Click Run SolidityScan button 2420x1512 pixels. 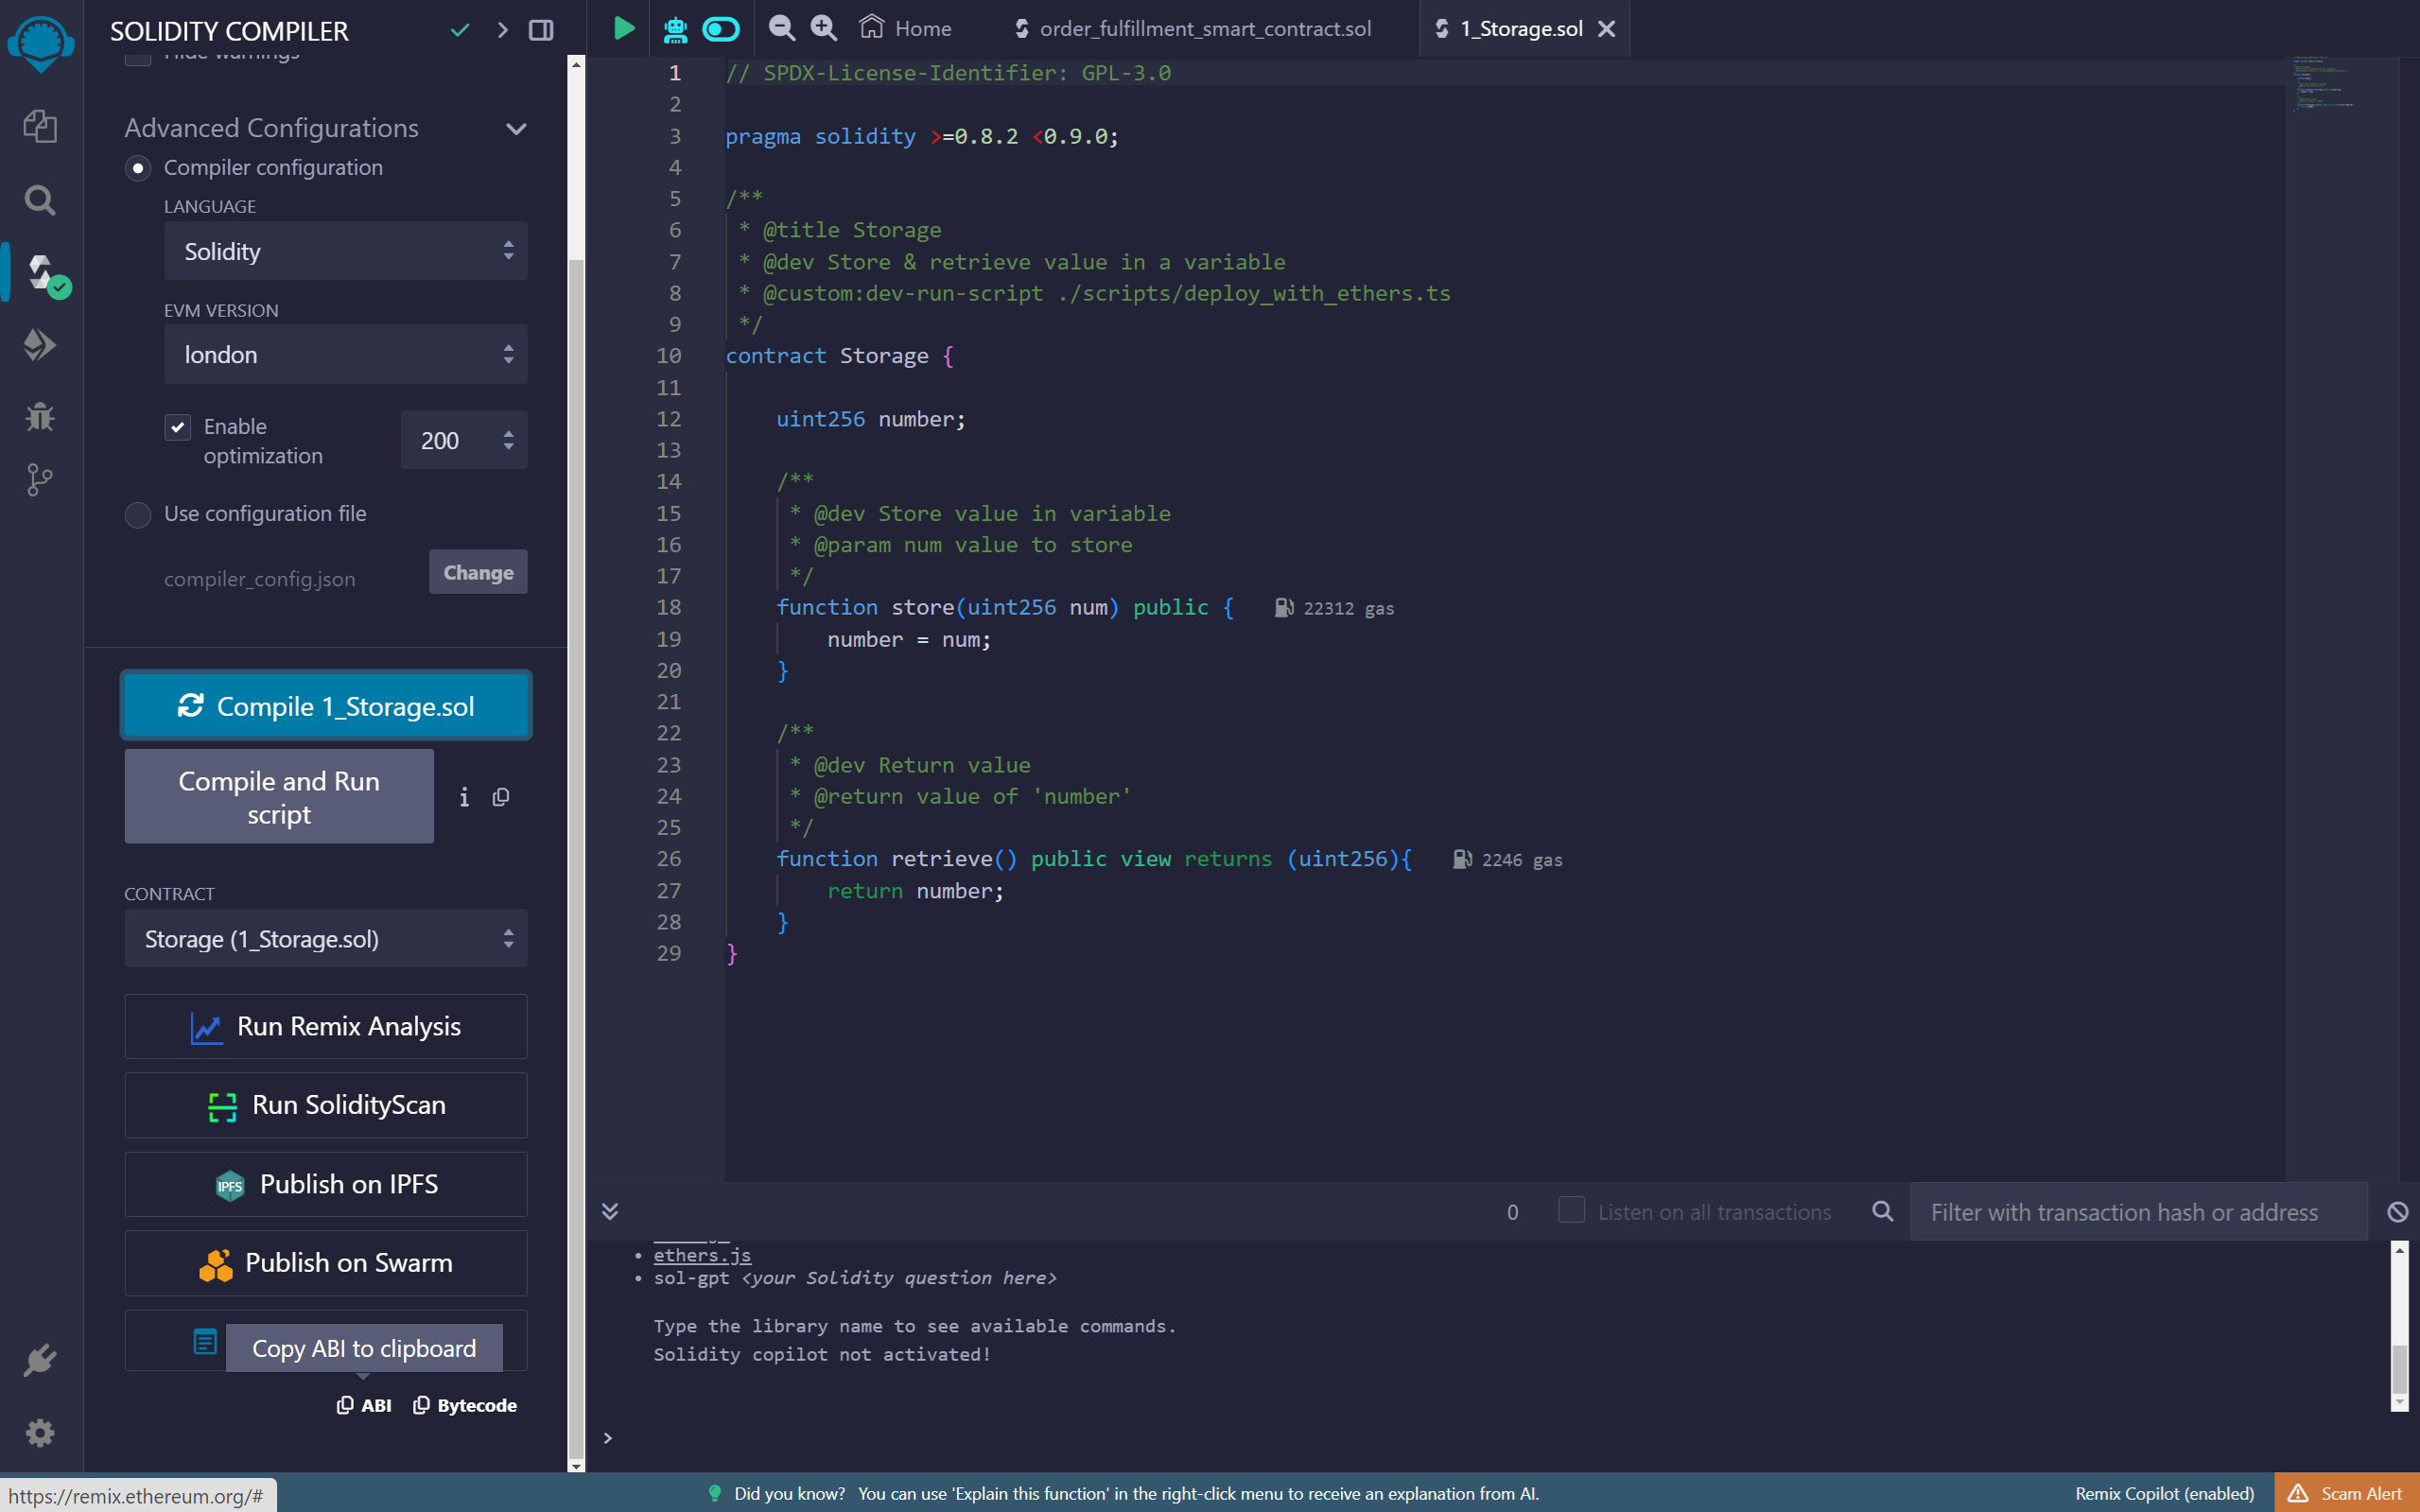point(326,1105)
